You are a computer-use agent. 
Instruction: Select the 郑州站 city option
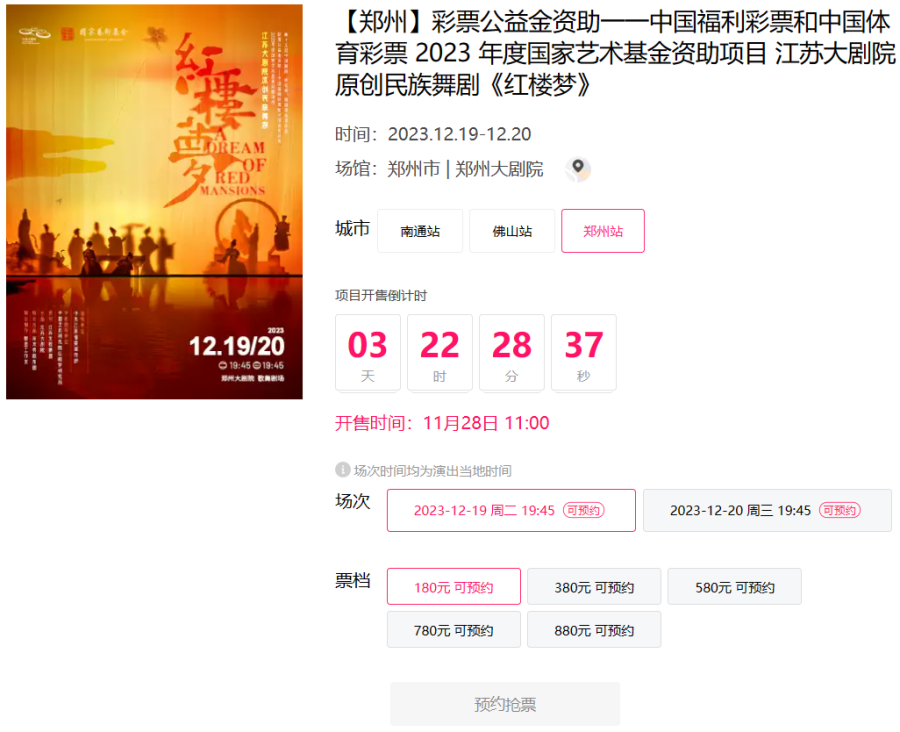tap(603, 231)
